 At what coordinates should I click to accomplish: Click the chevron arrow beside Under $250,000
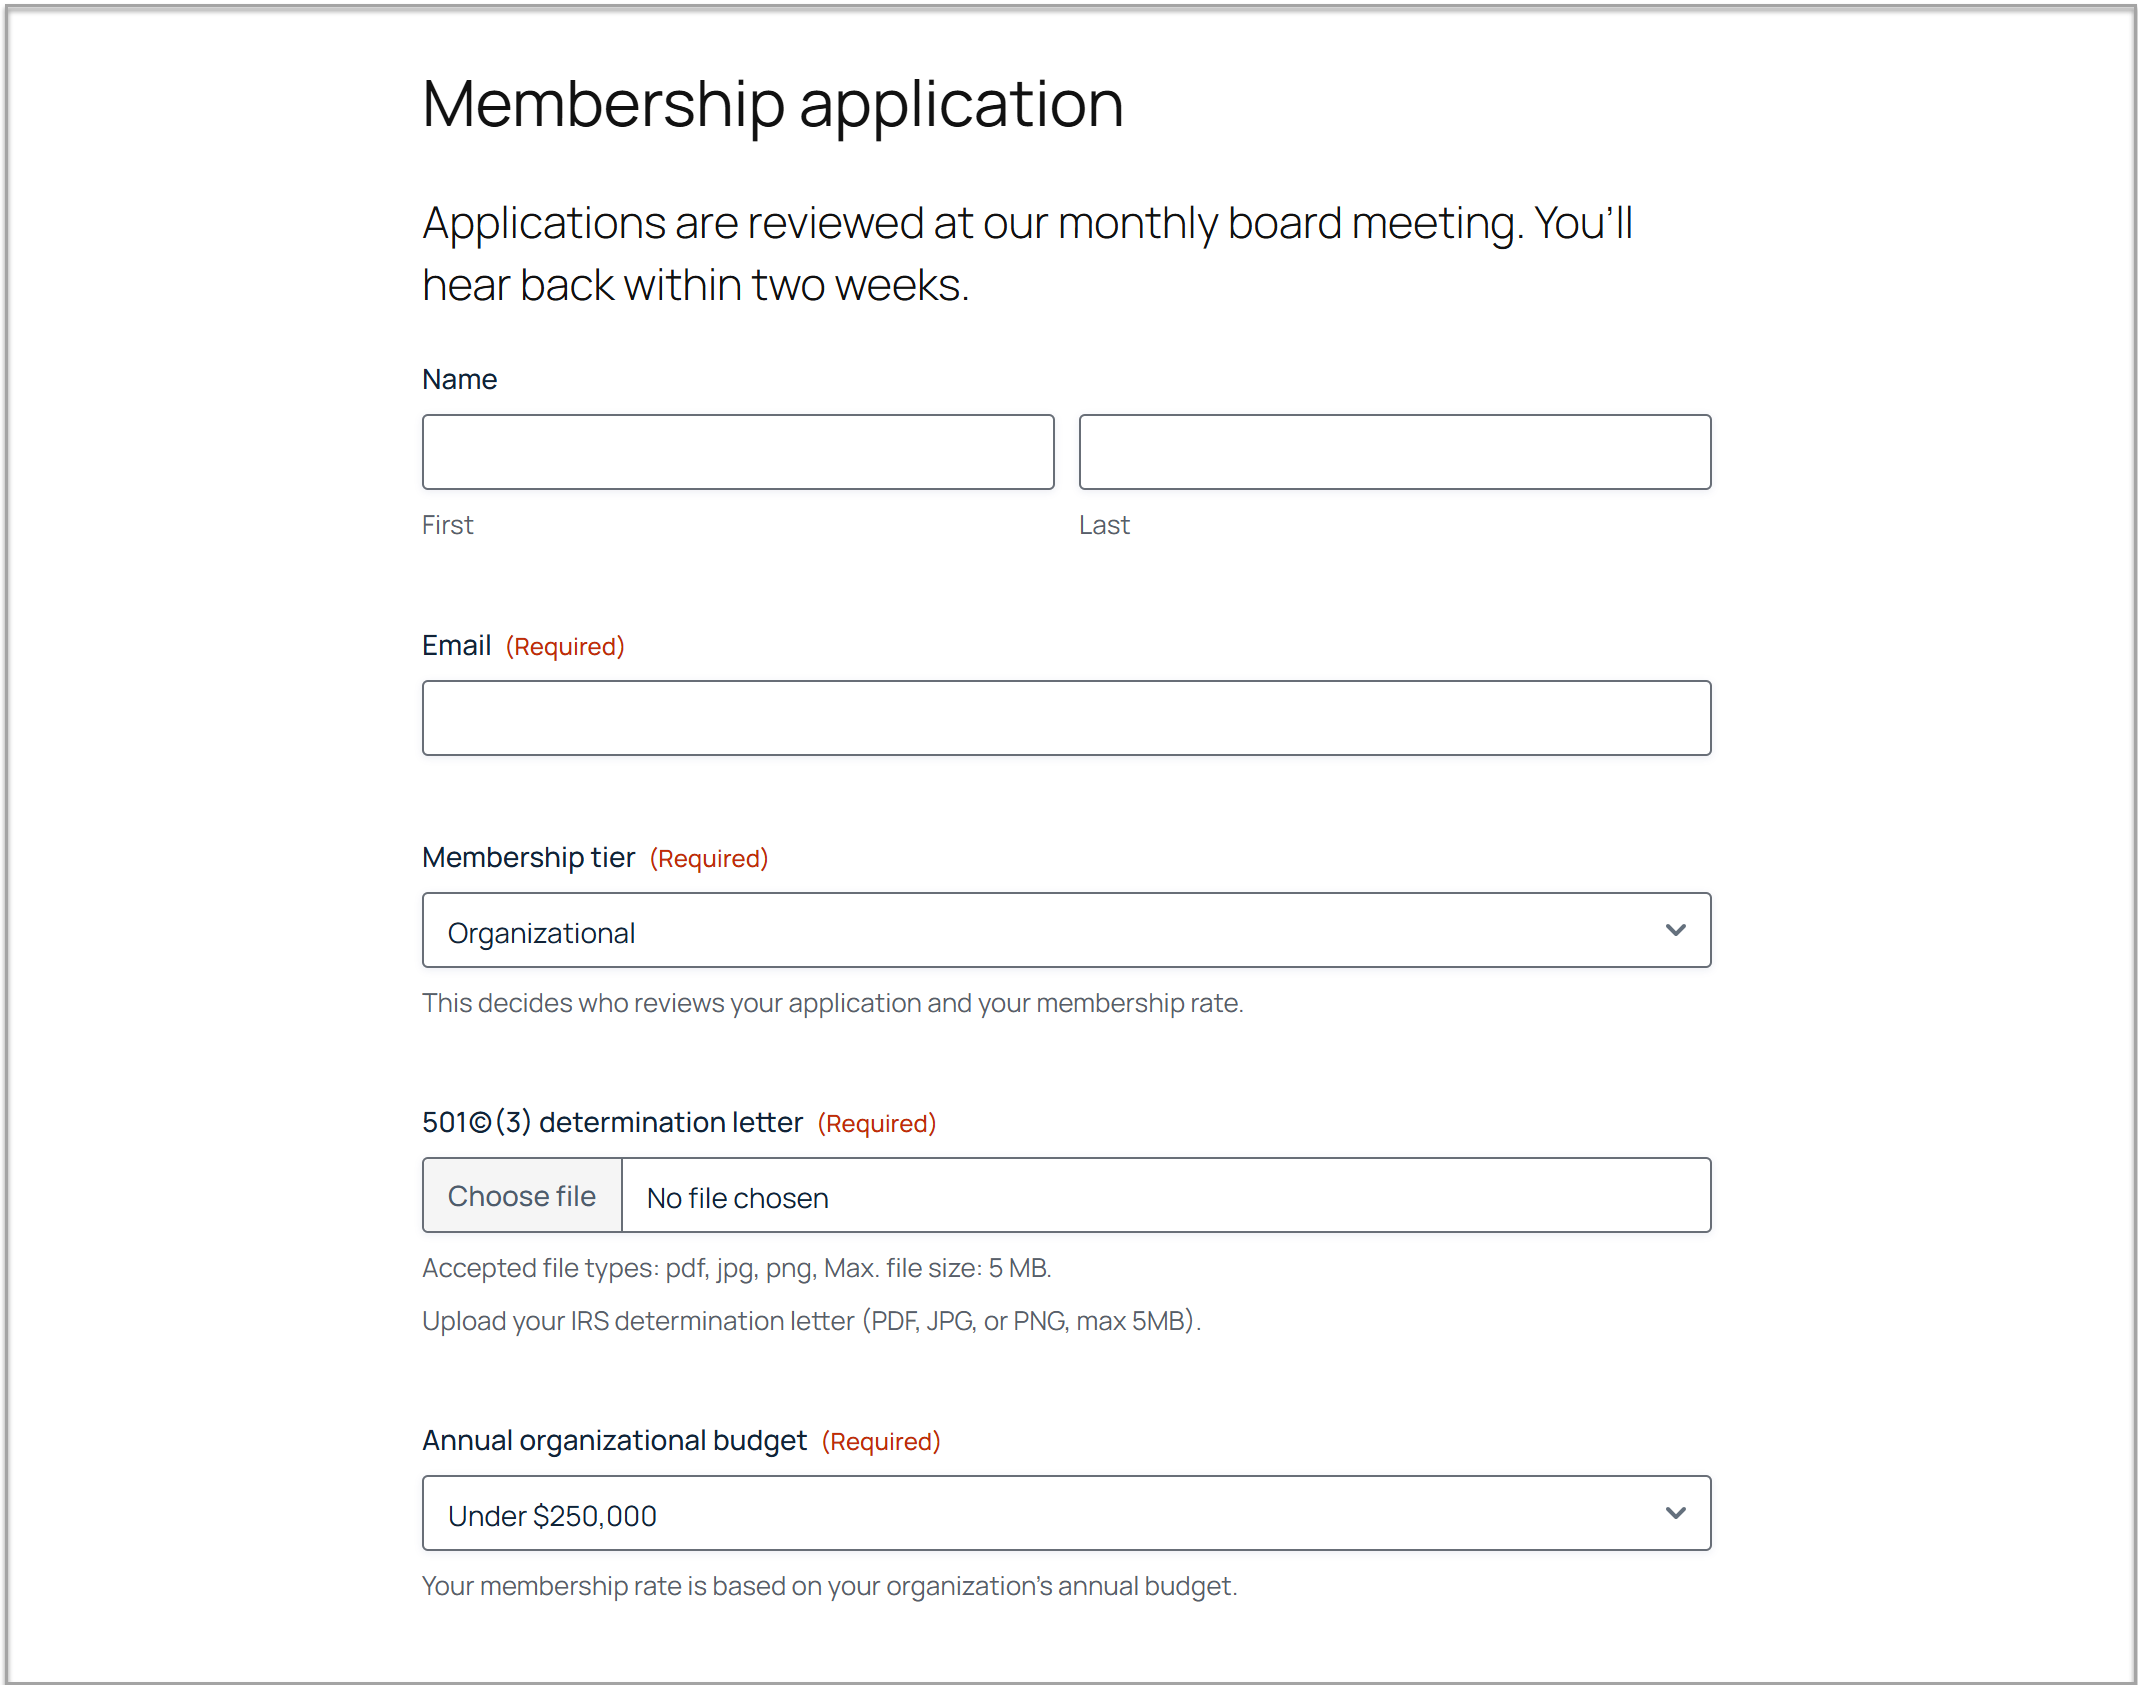[x=1676, y=1513]
